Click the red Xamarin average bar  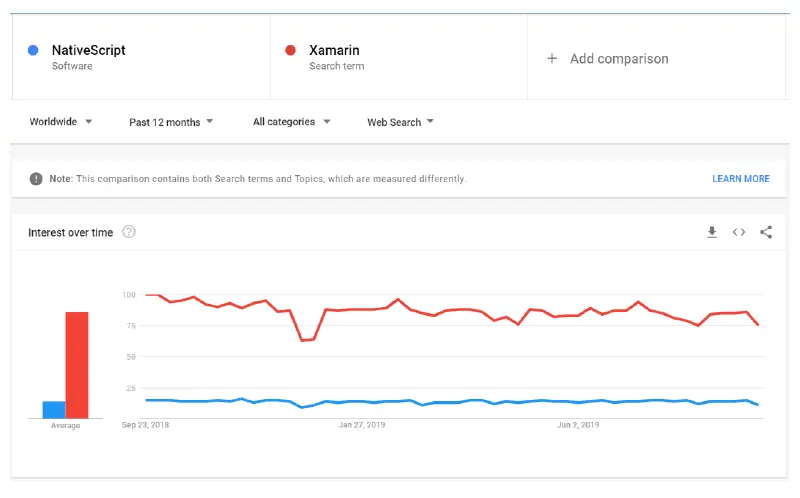click(x=77, y=365)
